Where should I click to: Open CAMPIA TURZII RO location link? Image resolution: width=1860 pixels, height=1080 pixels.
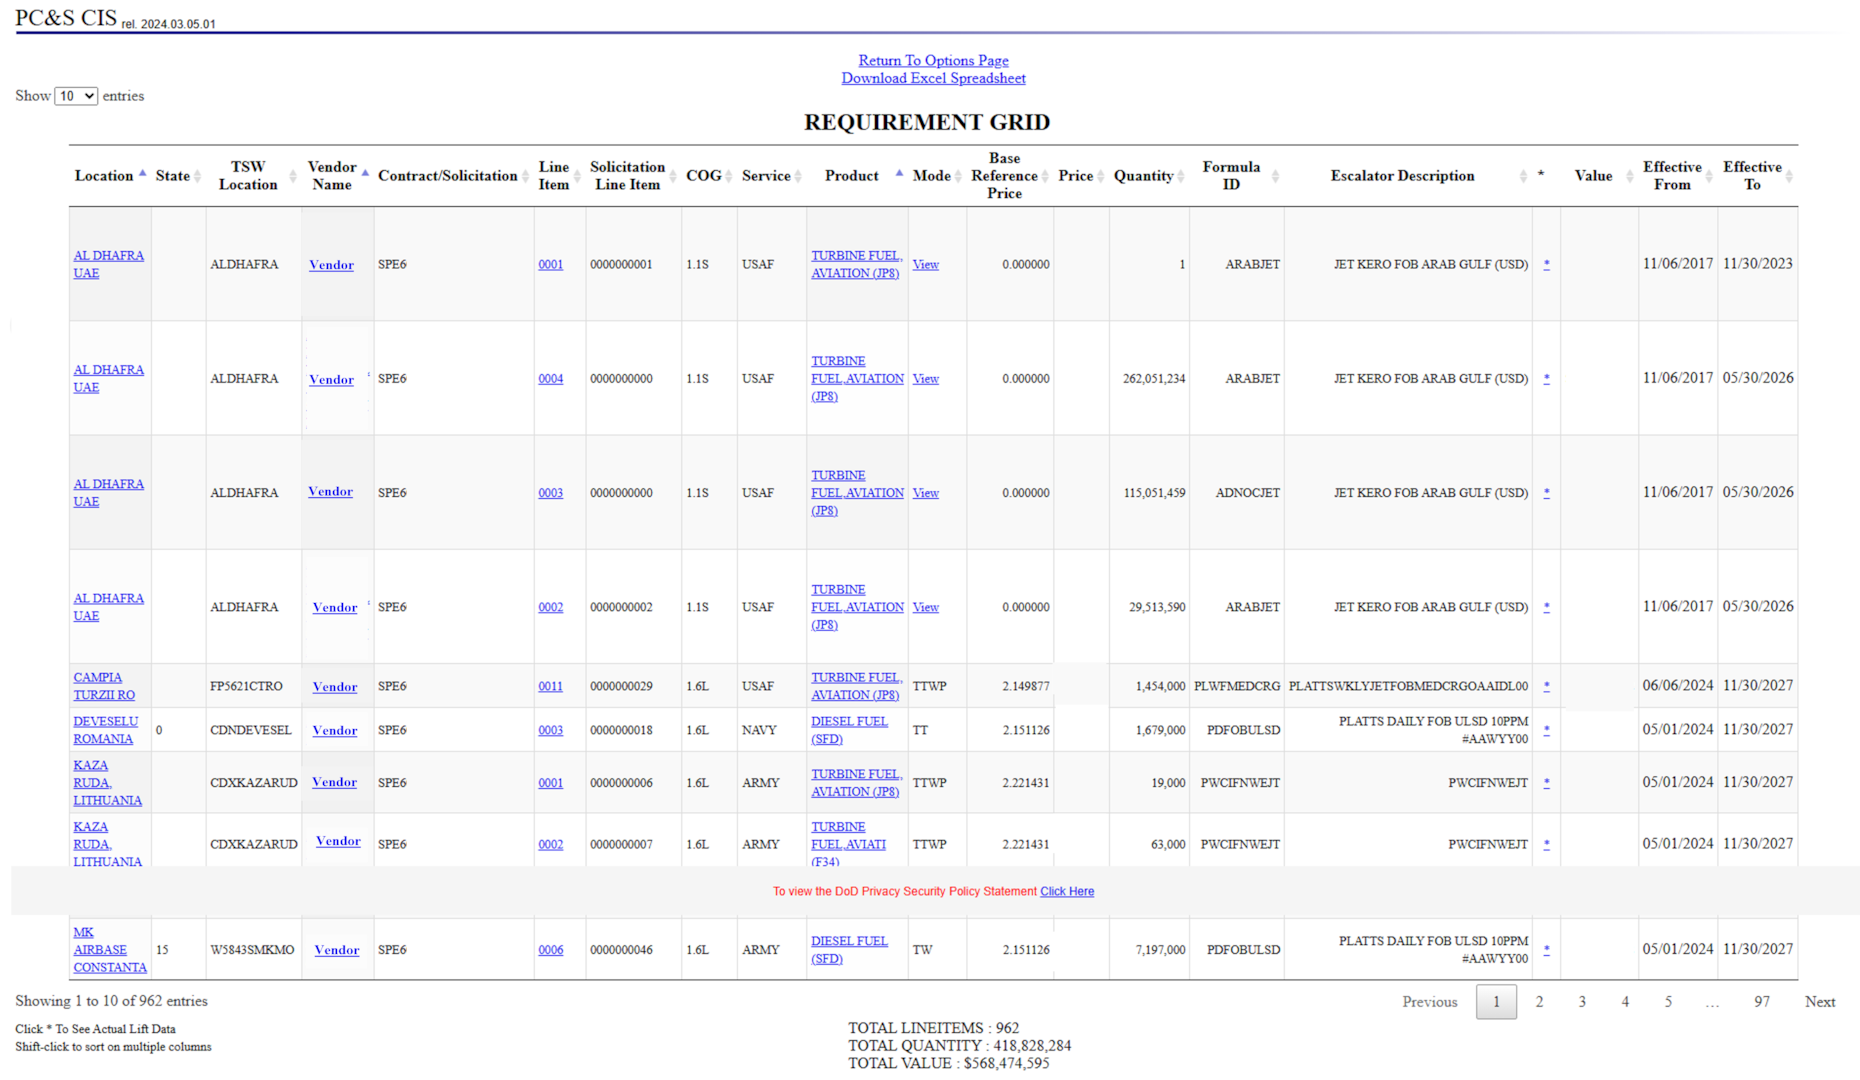pyautogui.click(x=104, y=686)
